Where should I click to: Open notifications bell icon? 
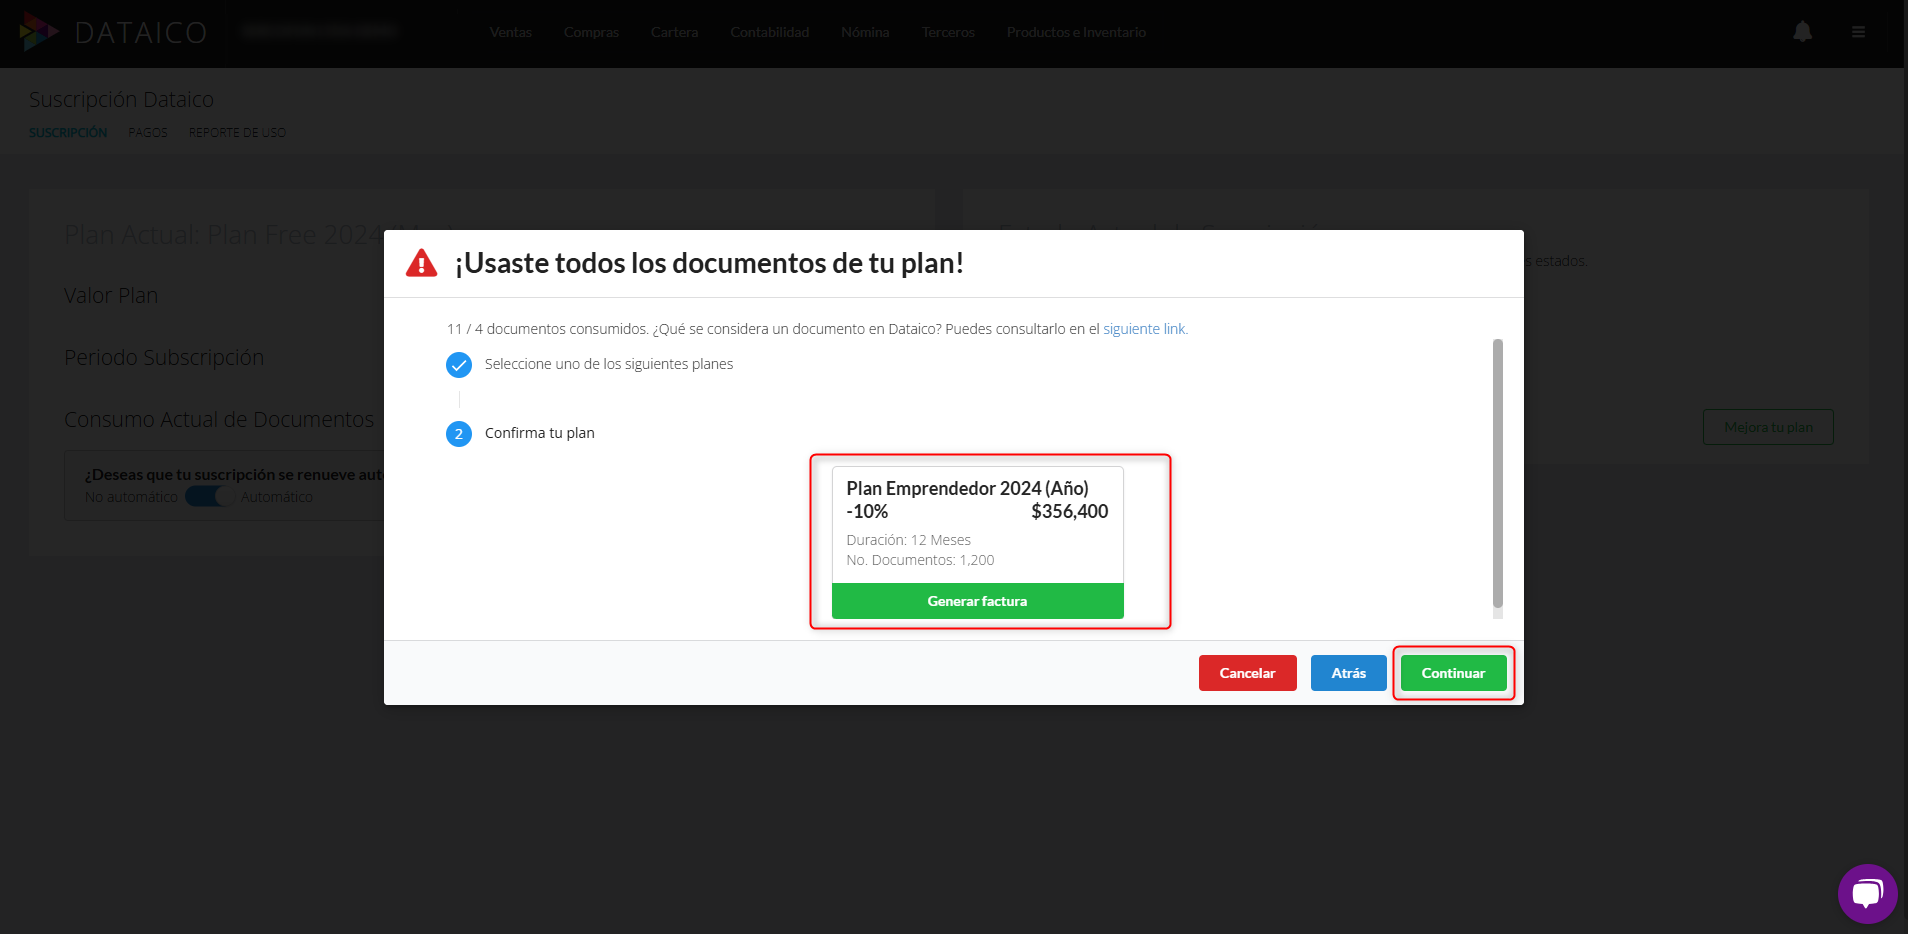tap(1802, 32)
